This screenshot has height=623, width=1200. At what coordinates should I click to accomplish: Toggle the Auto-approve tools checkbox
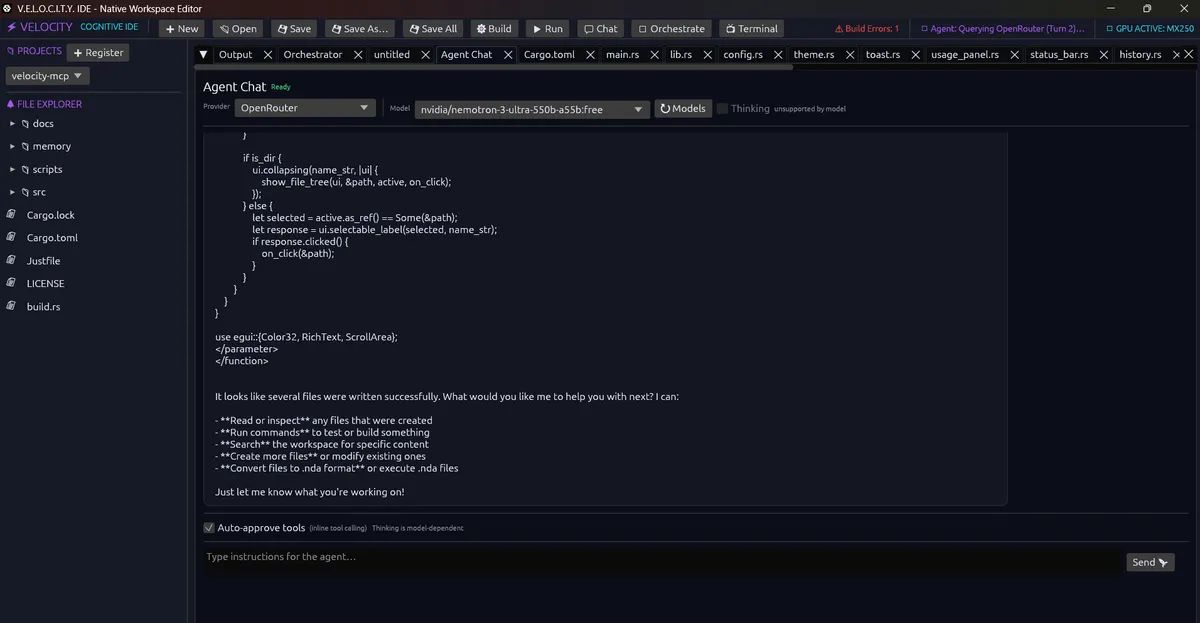coord(209,528)
